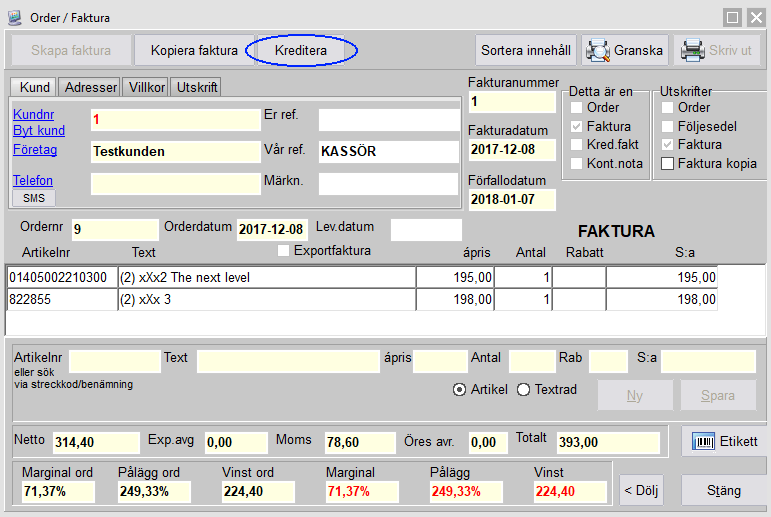Enable the Exportfaktura checkbox
This screenshot has height=517, width=771.
[283, 251]
